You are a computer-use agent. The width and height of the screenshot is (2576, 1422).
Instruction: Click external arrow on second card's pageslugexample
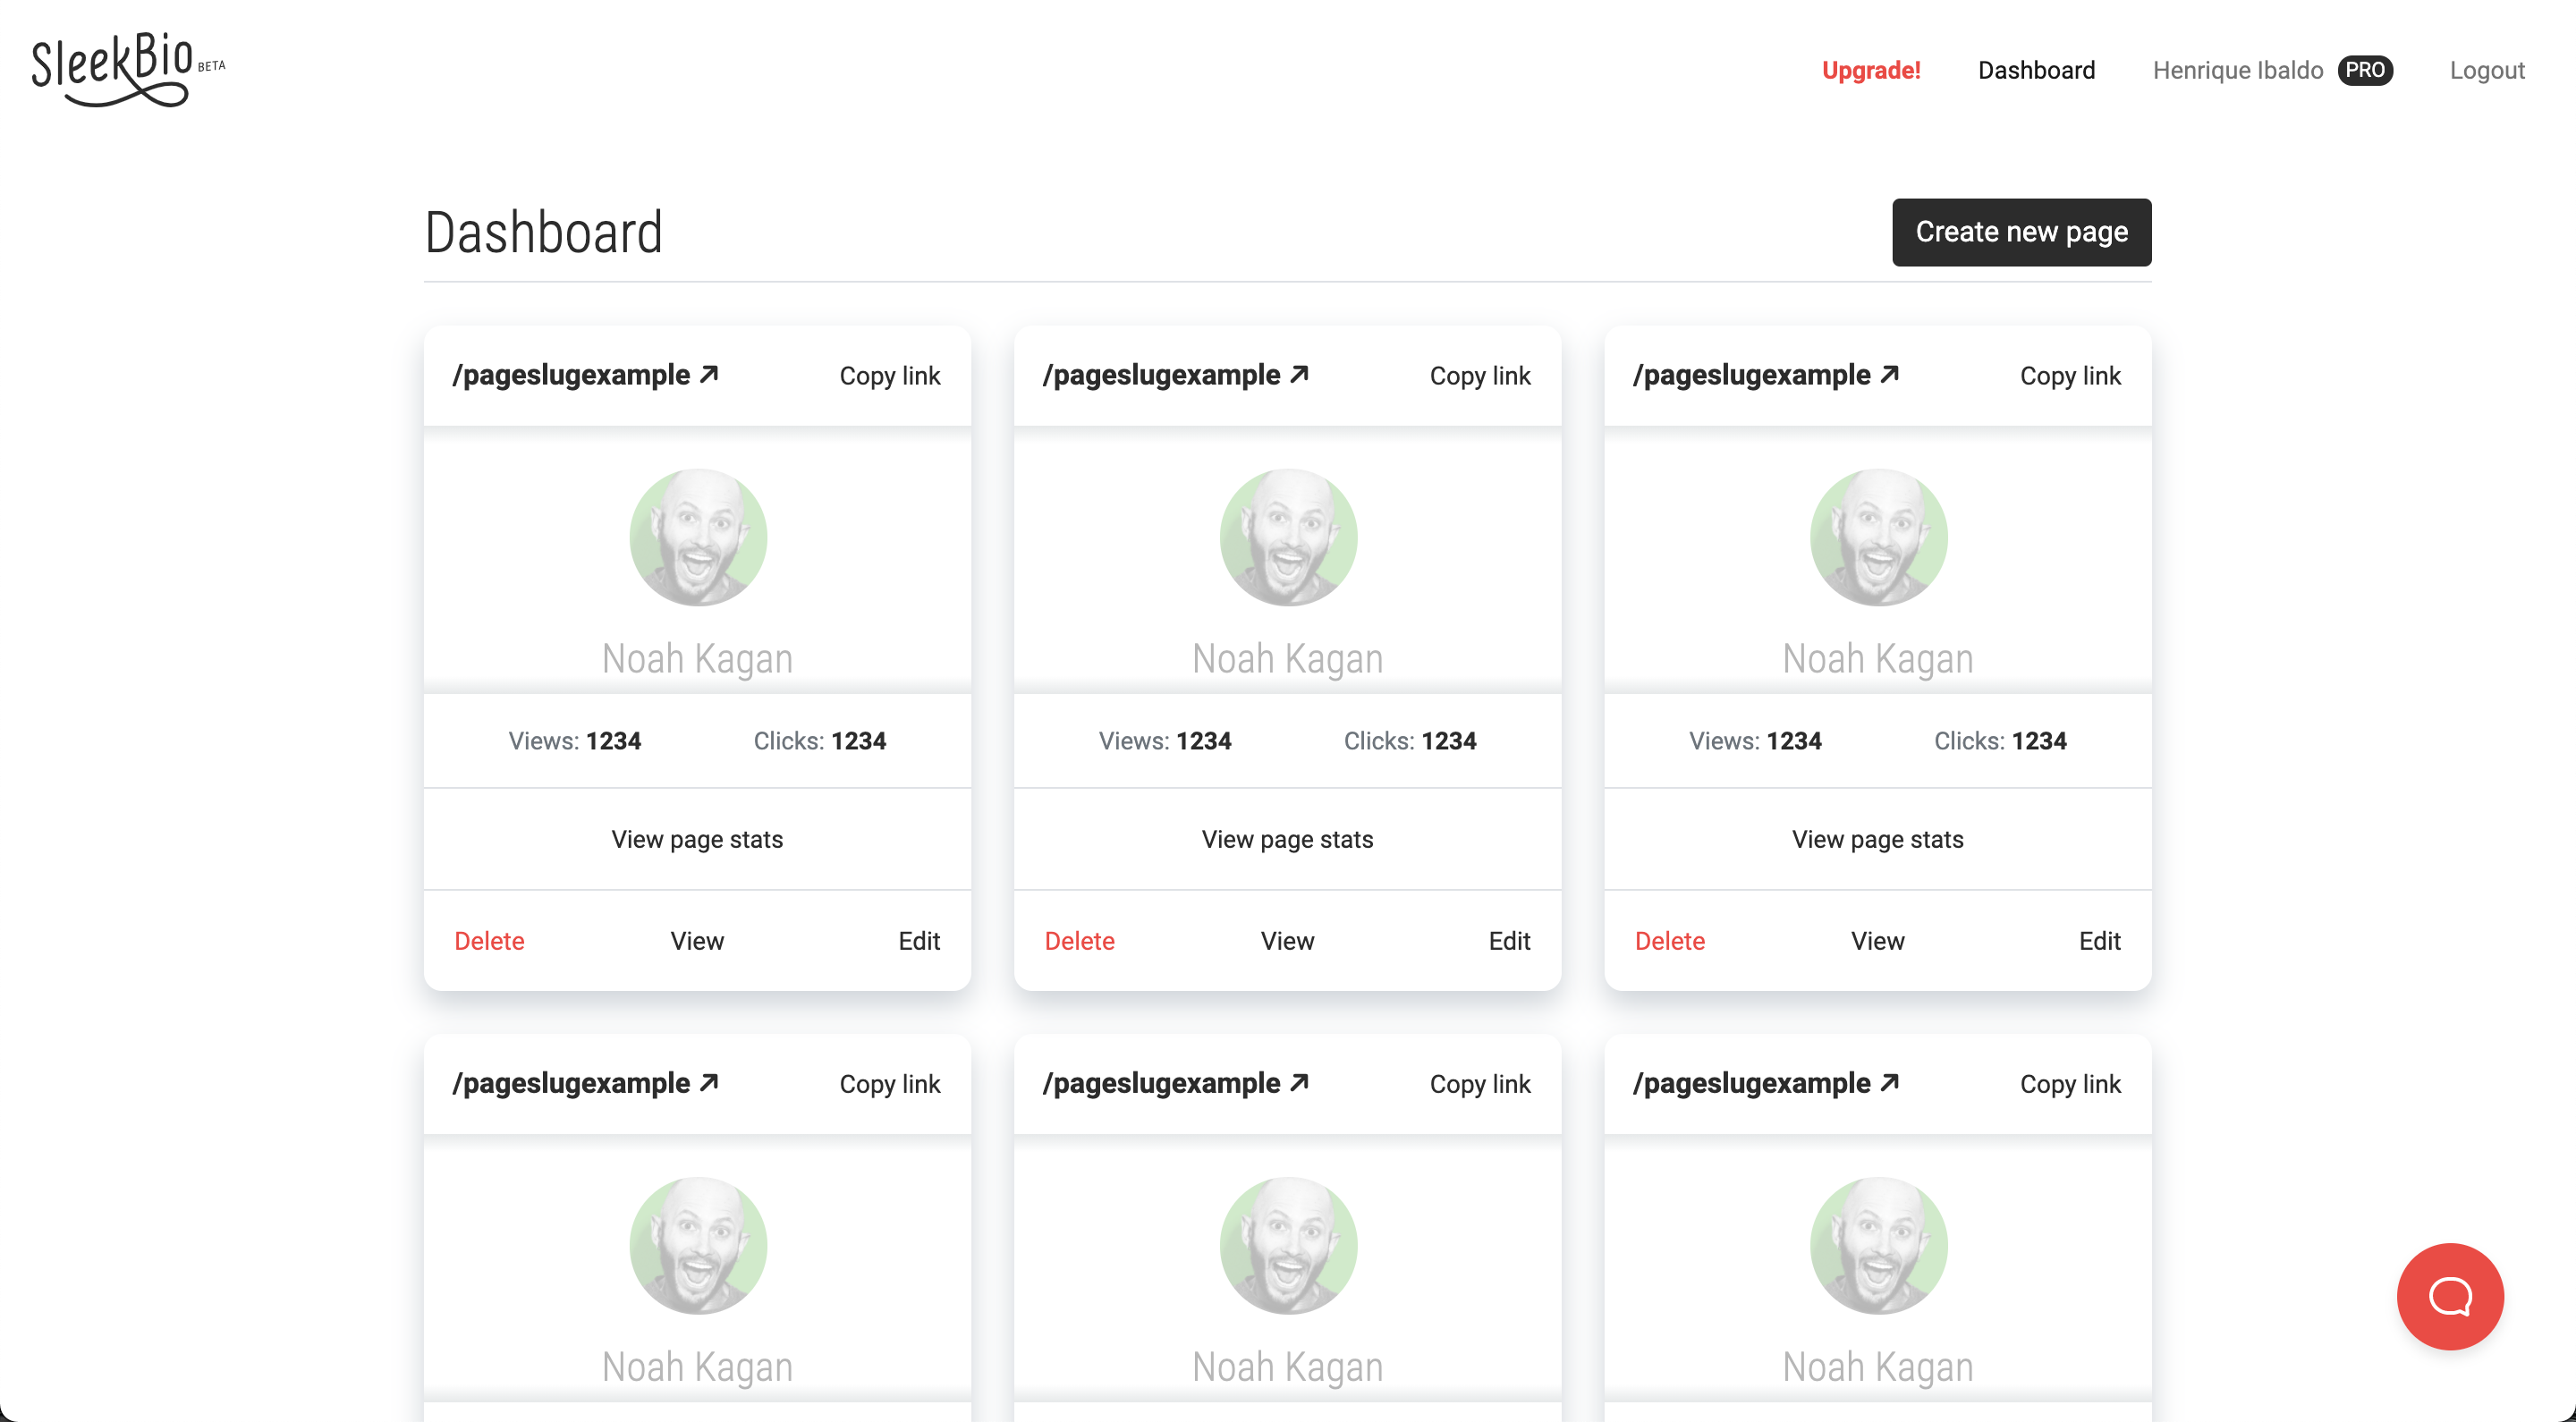pyautogui.click(x=1299, y=374)
